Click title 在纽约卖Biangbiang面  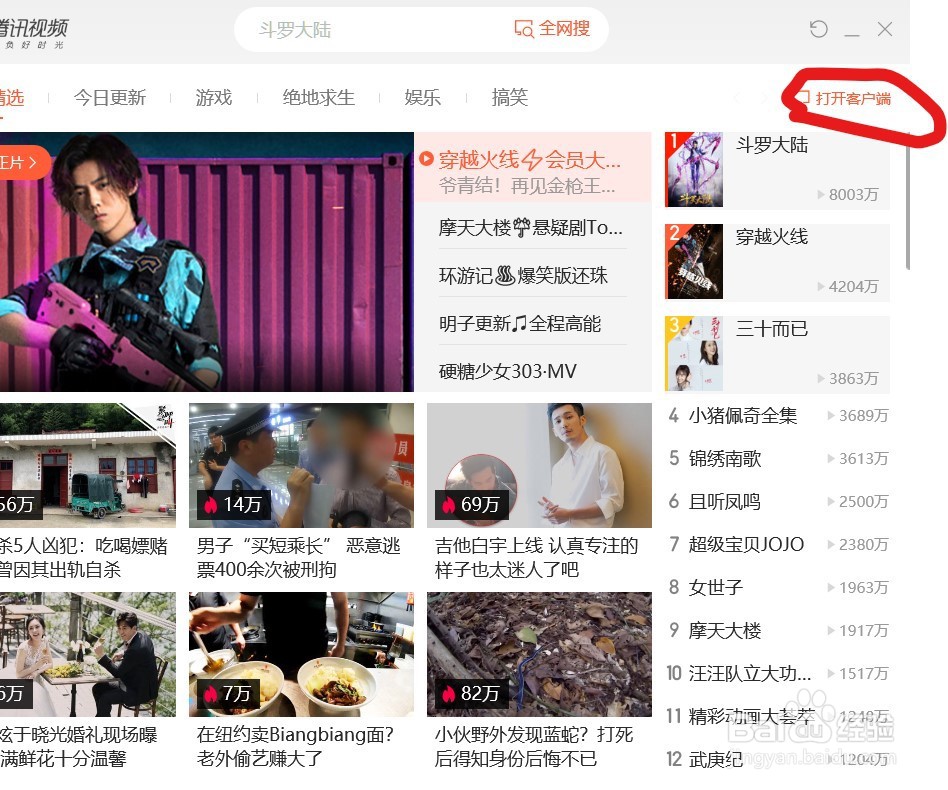point(296,746)
